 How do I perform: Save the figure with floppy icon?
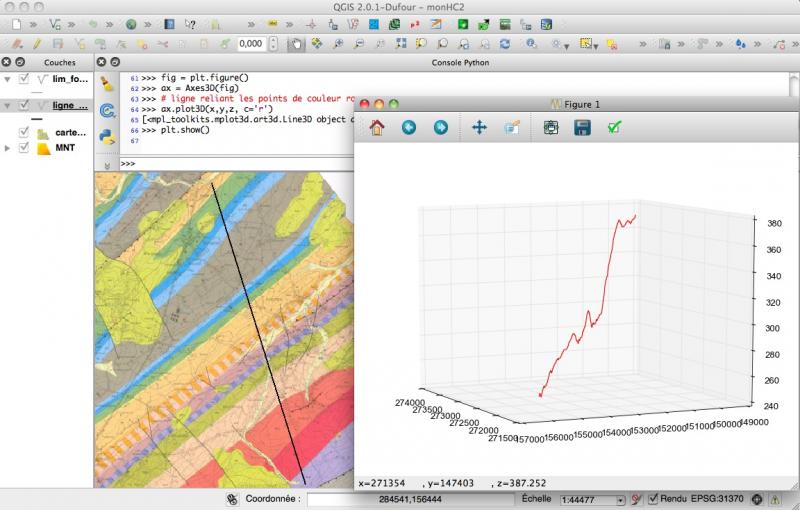point(582,128)
